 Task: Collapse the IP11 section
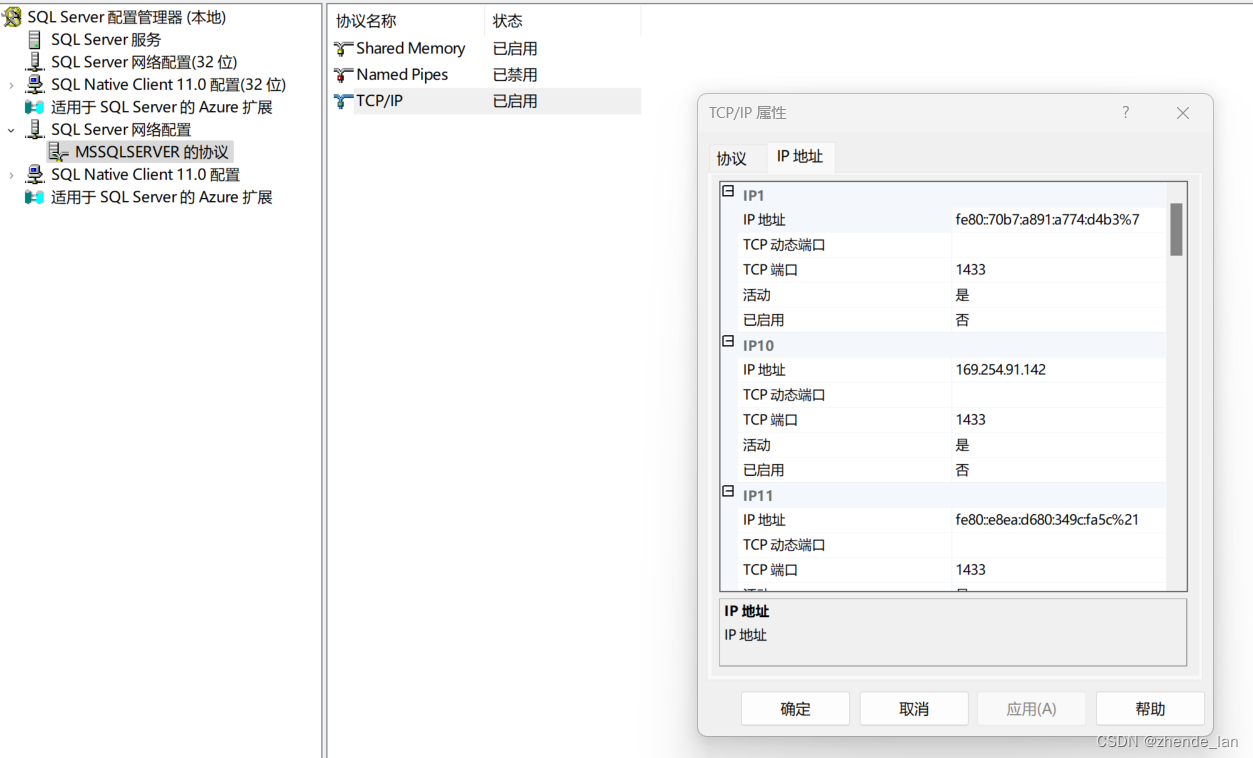(728, 491)
